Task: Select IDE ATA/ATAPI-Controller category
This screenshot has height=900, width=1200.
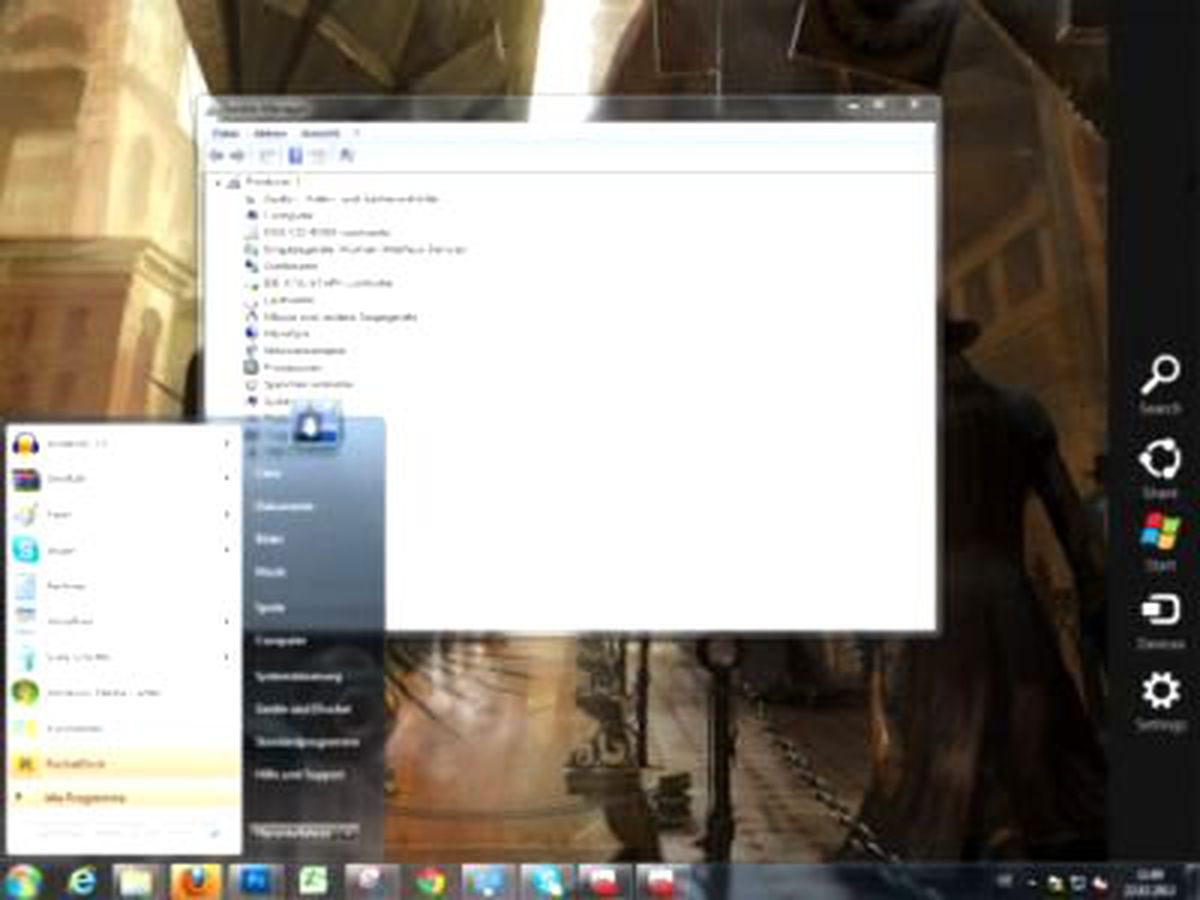Action: click(328, 283)
